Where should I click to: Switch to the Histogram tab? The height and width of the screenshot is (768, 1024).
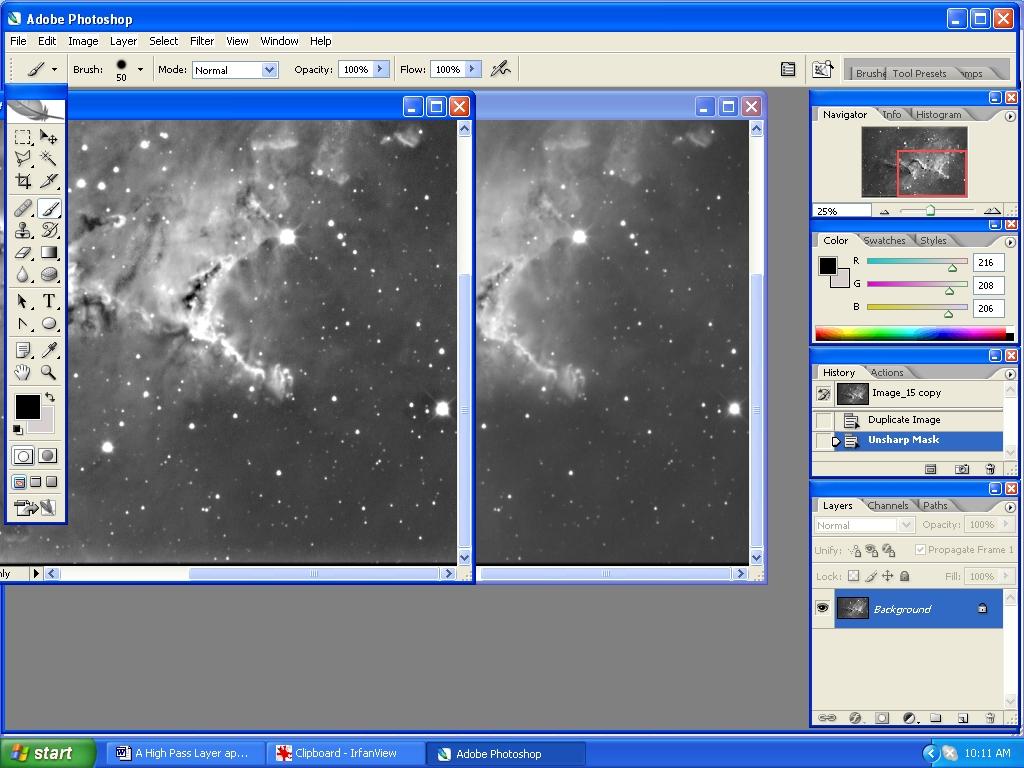point(938,114)
